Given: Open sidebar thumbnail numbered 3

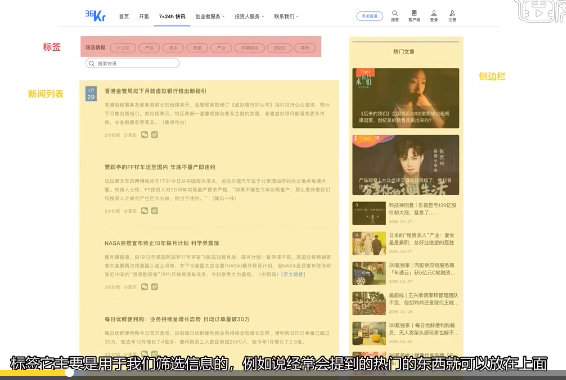Looking at the screenshot, I should point(369,213).
